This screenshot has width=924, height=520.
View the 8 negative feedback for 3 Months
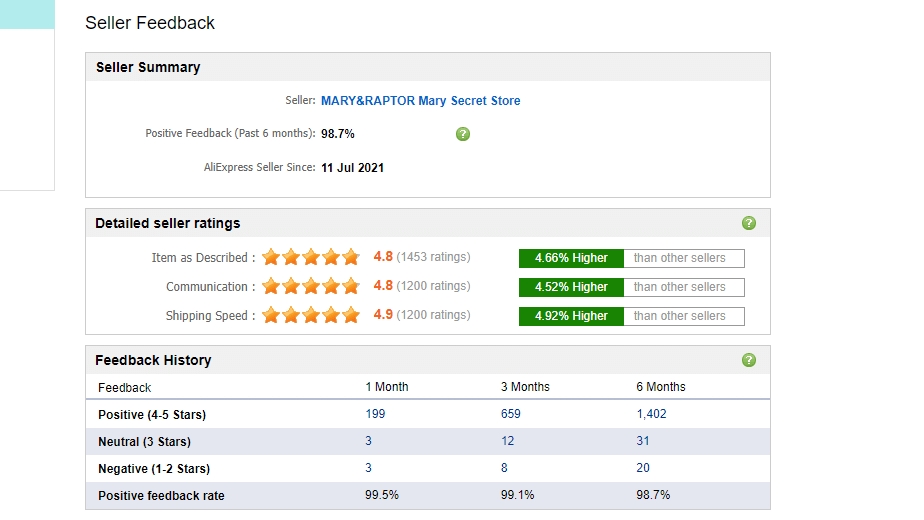[504, 468]
